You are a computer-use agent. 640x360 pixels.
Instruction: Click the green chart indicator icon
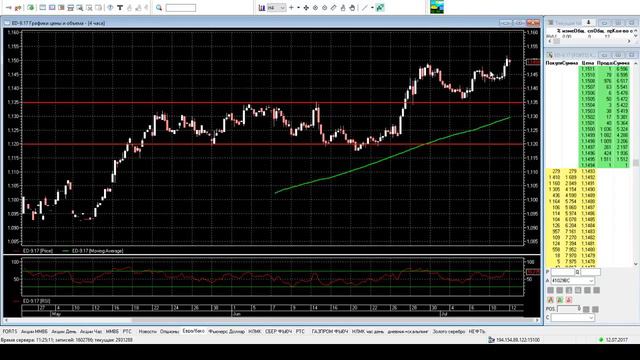(x=380, y=8)
